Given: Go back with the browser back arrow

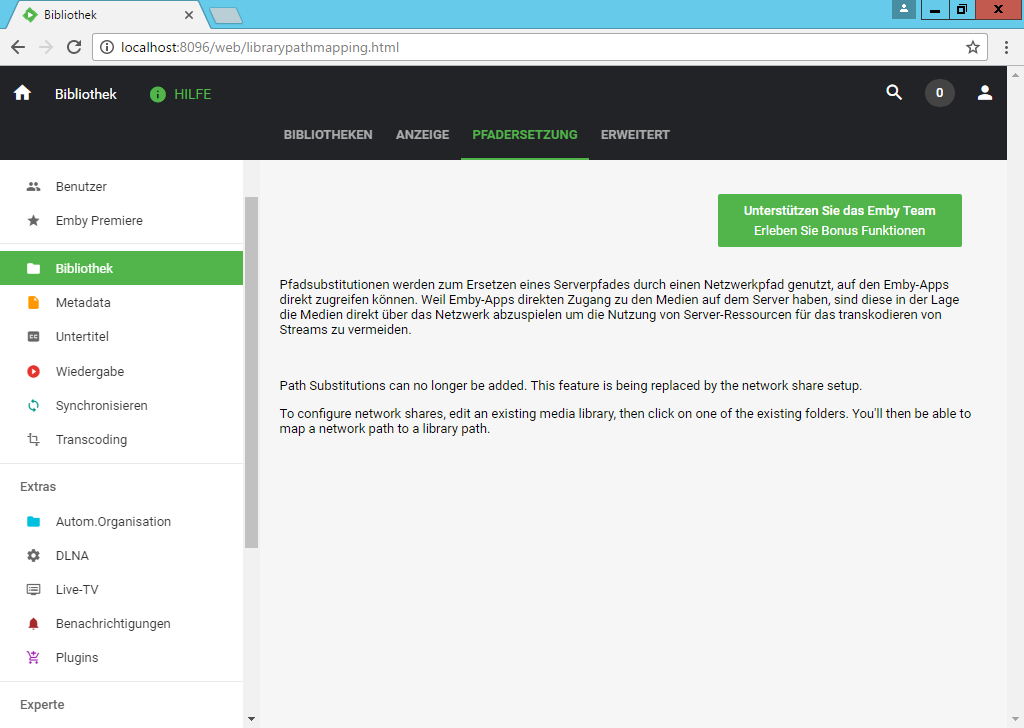Looking at the screenshot, I should click(18, 47).
